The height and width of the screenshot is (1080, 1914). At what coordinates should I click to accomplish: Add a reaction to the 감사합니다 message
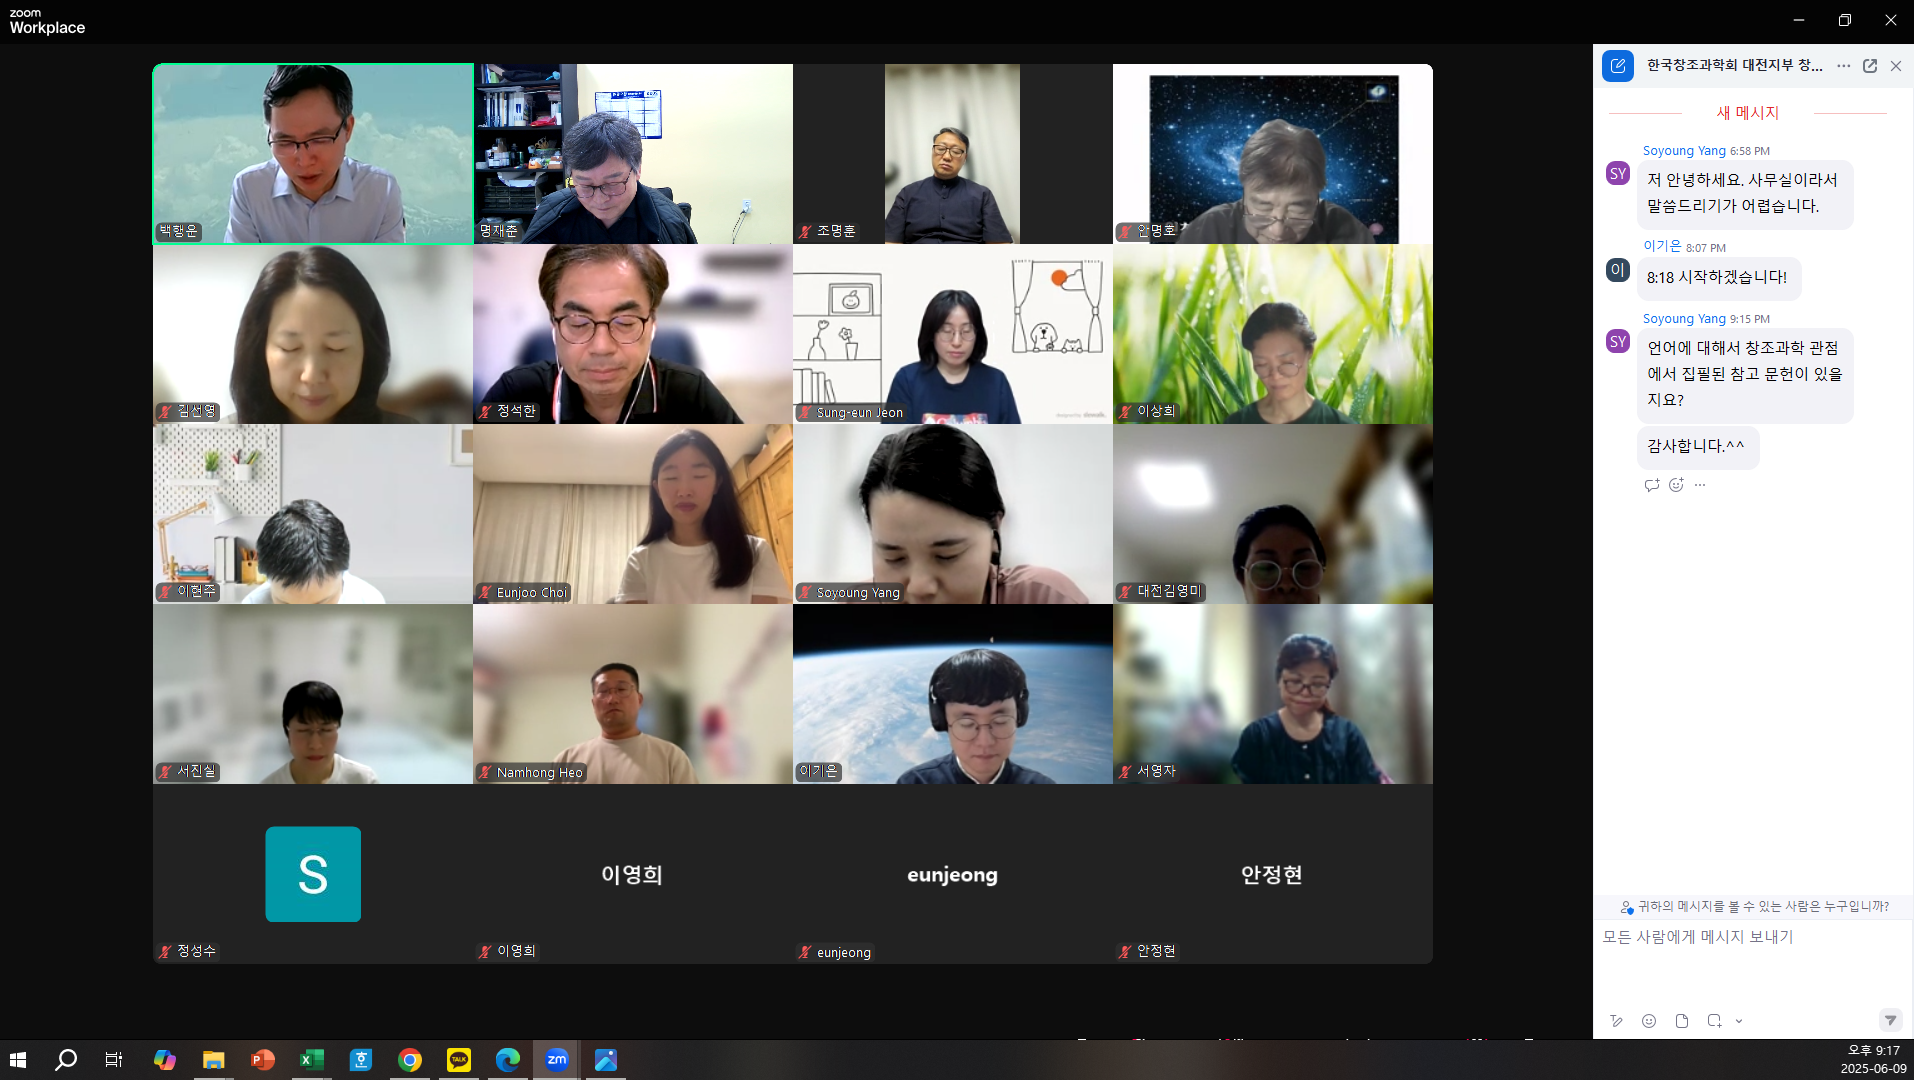[x=1676, y=485]
